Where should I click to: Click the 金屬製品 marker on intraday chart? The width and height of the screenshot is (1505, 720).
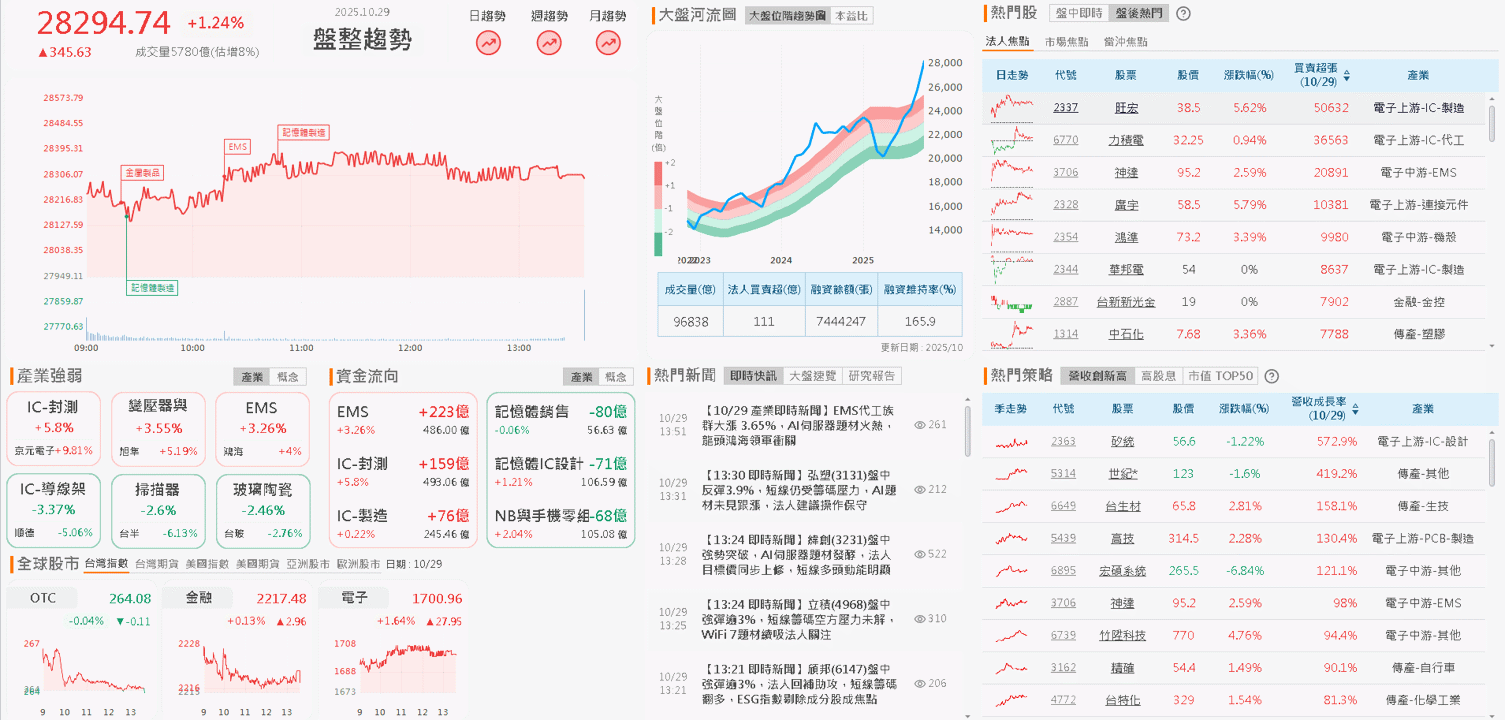pos(142,173)
